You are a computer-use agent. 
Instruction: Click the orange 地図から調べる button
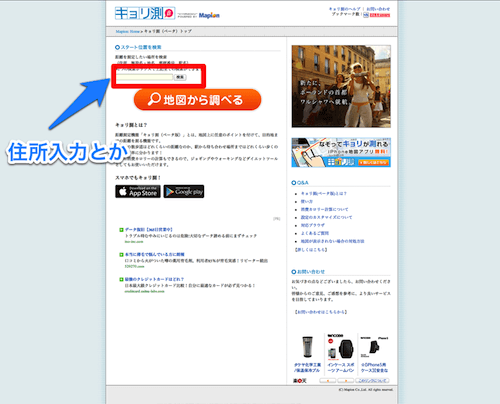197,99
